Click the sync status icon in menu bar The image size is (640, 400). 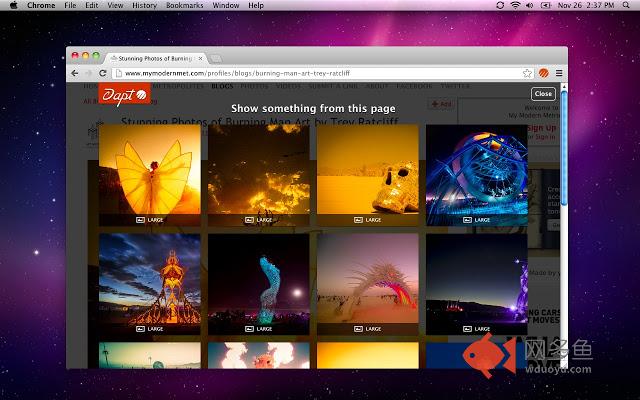(x=500, y=5)
